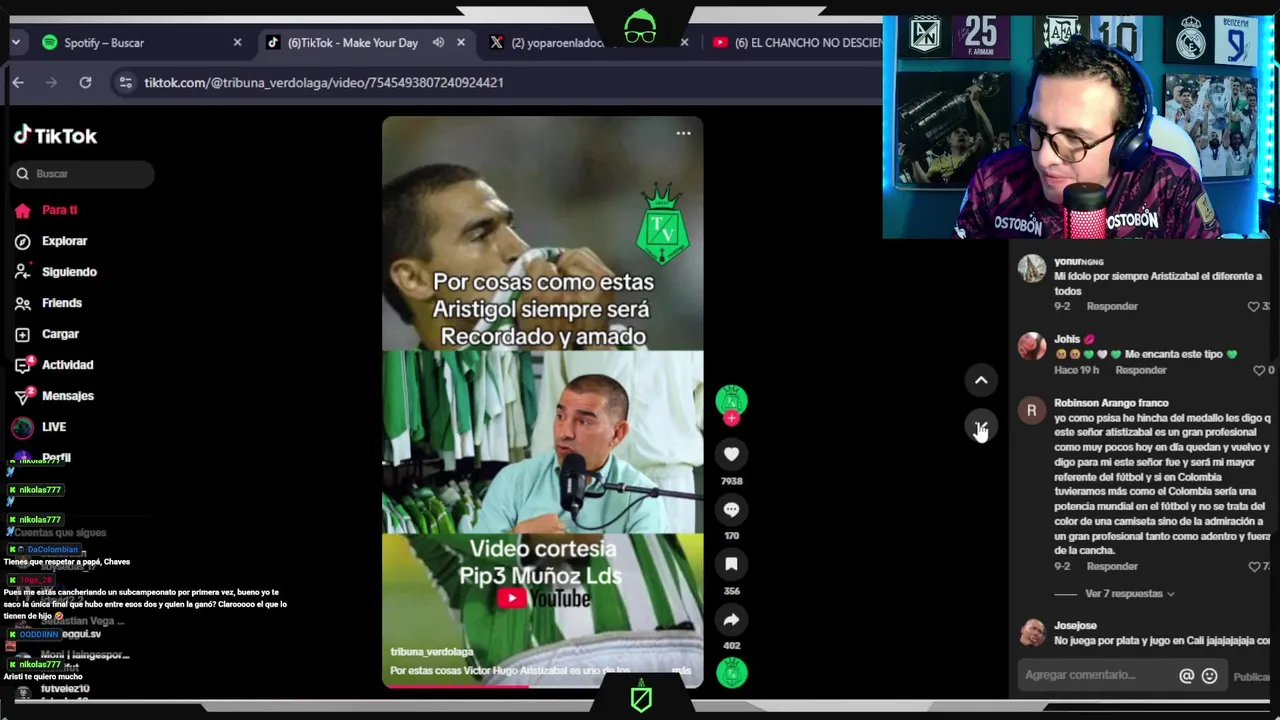Open the Cargar upload page

60,334
